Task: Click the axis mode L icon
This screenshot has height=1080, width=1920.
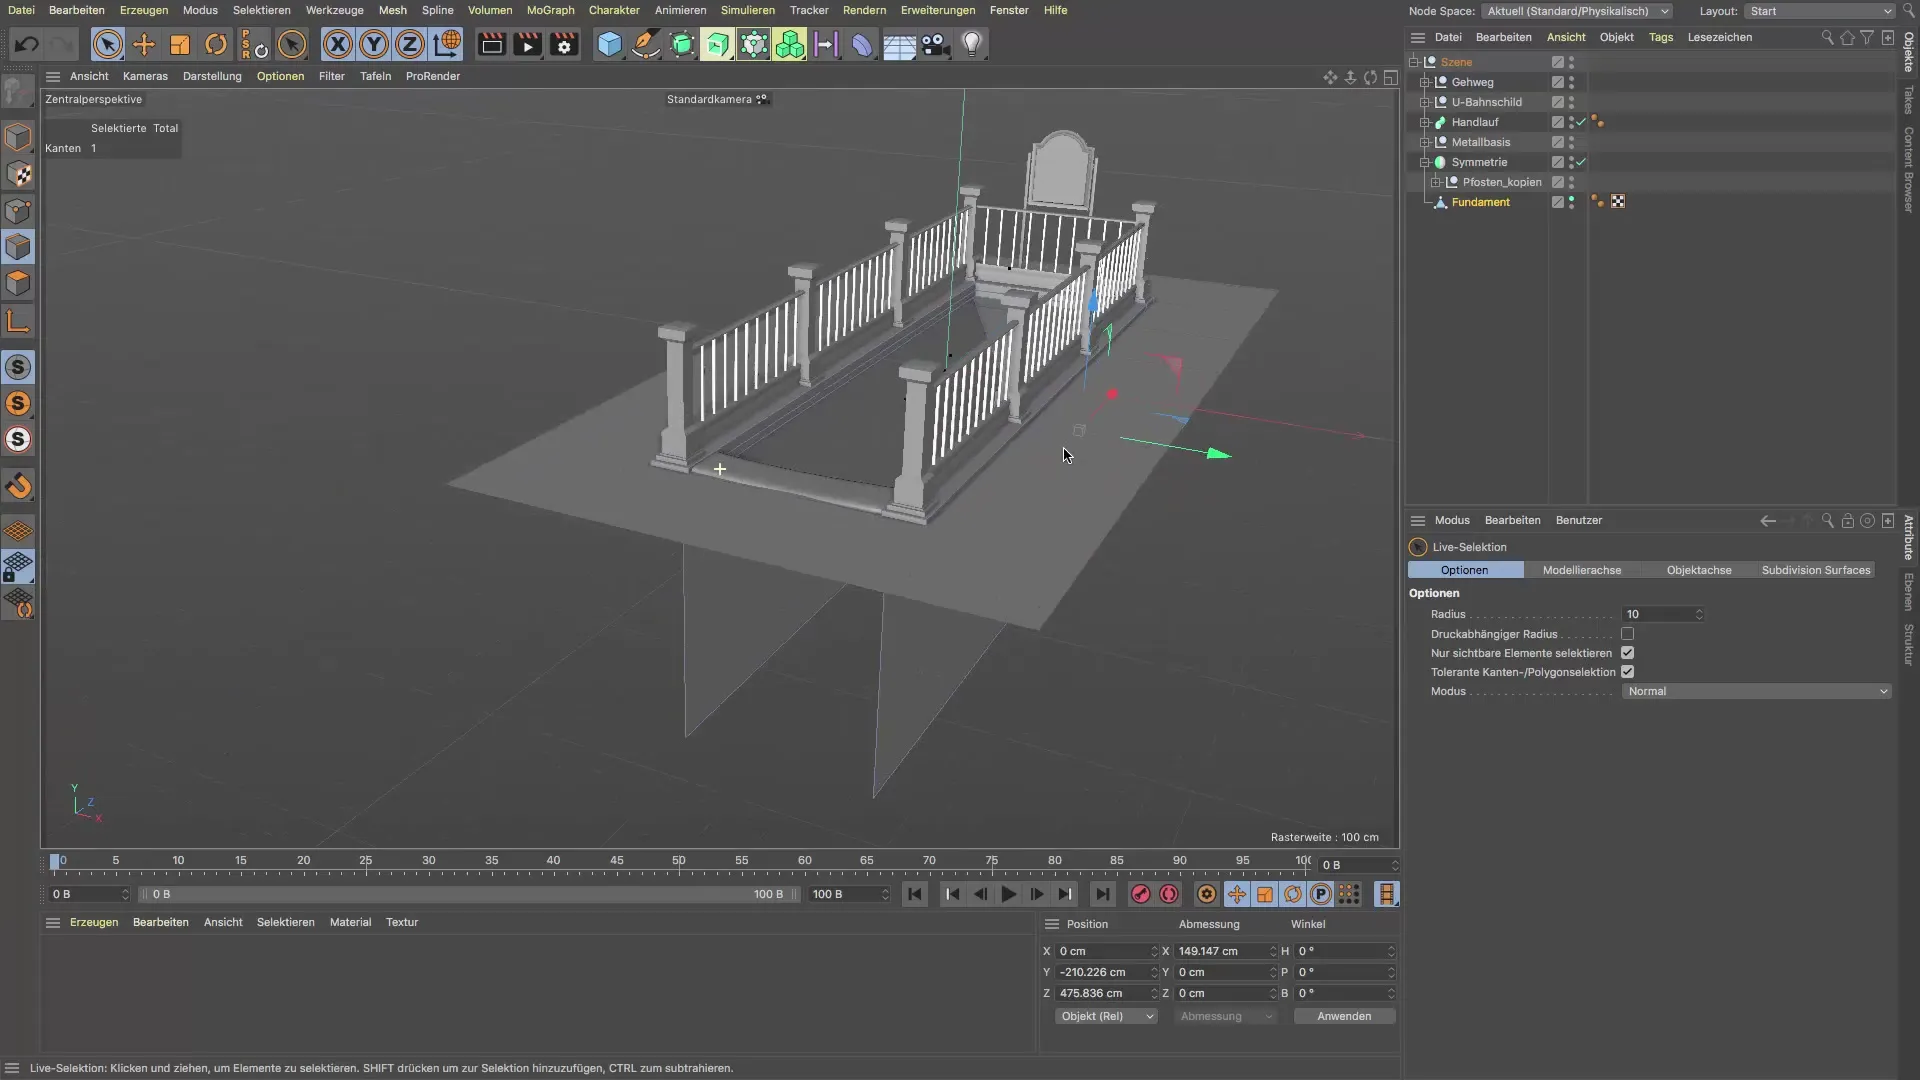Action: (x=18, y=321)
